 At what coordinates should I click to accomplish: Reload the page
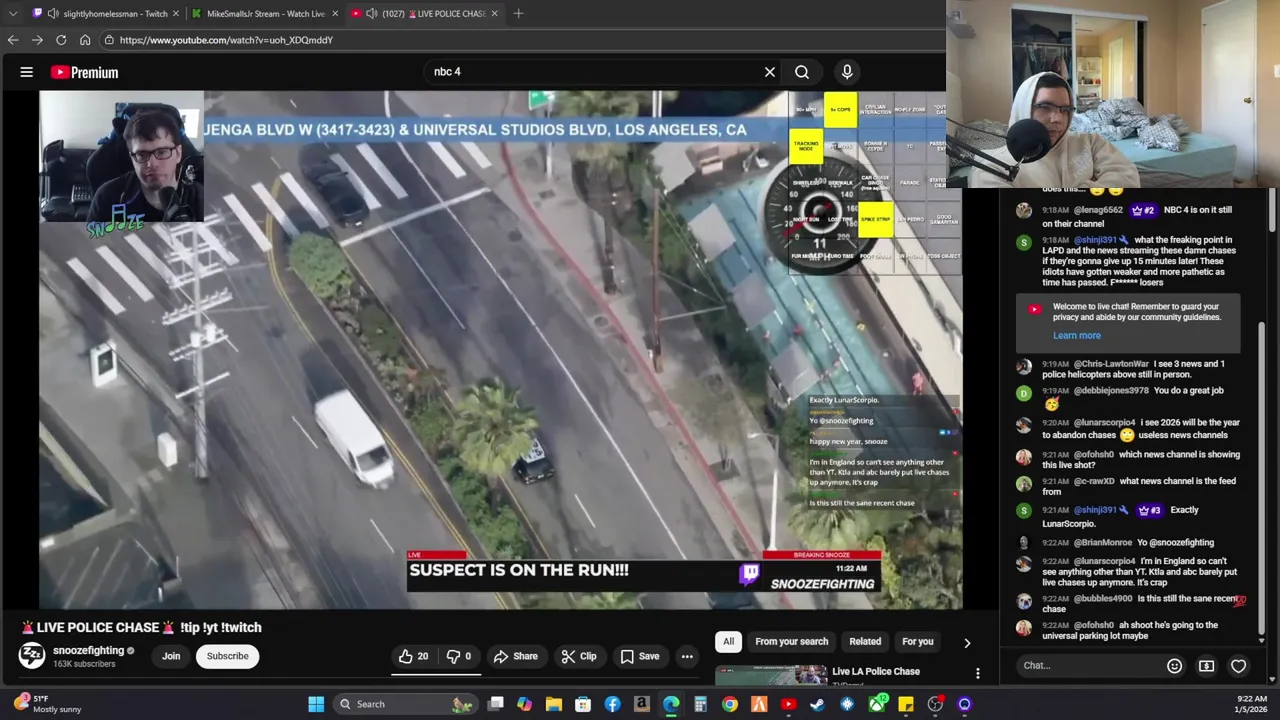coord(61,40)
